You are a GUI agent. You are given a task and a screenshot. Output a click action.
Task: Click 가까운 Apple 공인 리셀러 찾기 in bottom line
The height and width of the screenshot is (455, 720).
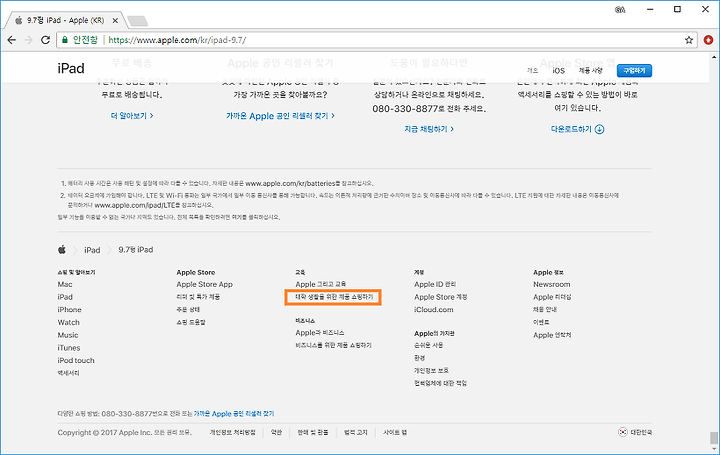pyautogui.click(x=234, y=414)
